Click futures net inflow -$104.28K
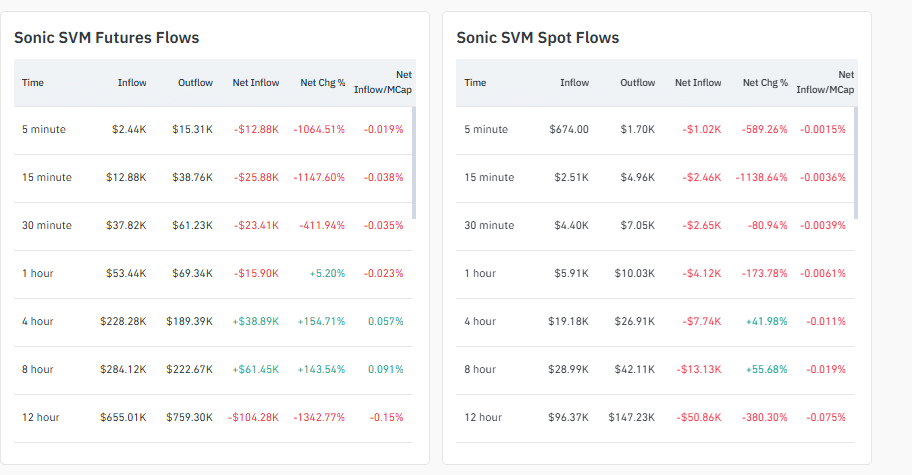This screenshot has height=475, width=912. click(253, 417)
